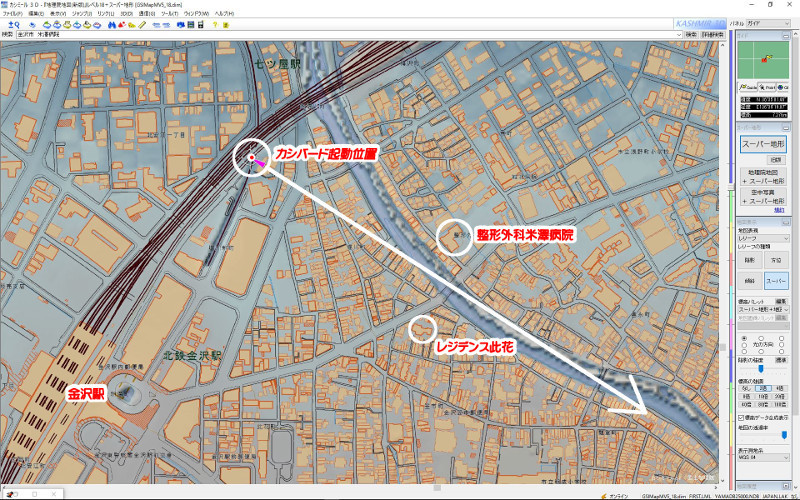This screenshot has height=500, width=800.
Task: Select the yellow ruler measure tool
Action: [142, 24]
